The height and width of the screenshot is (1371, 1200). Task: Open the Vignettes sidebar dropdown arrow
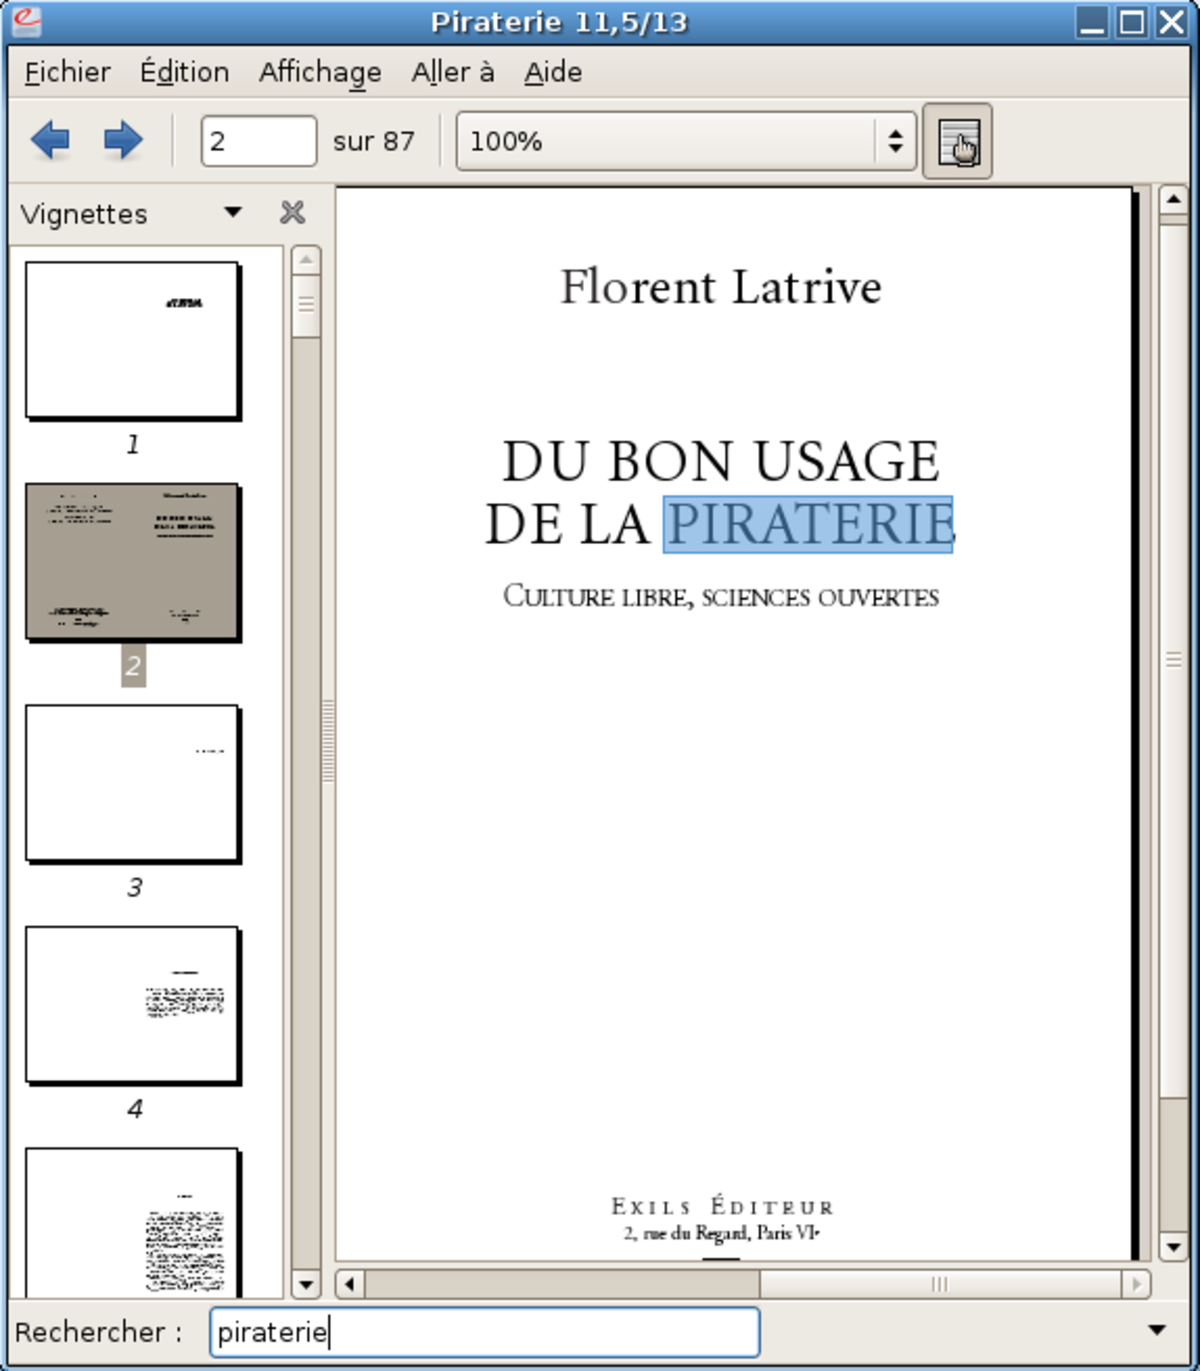(233, 212)
